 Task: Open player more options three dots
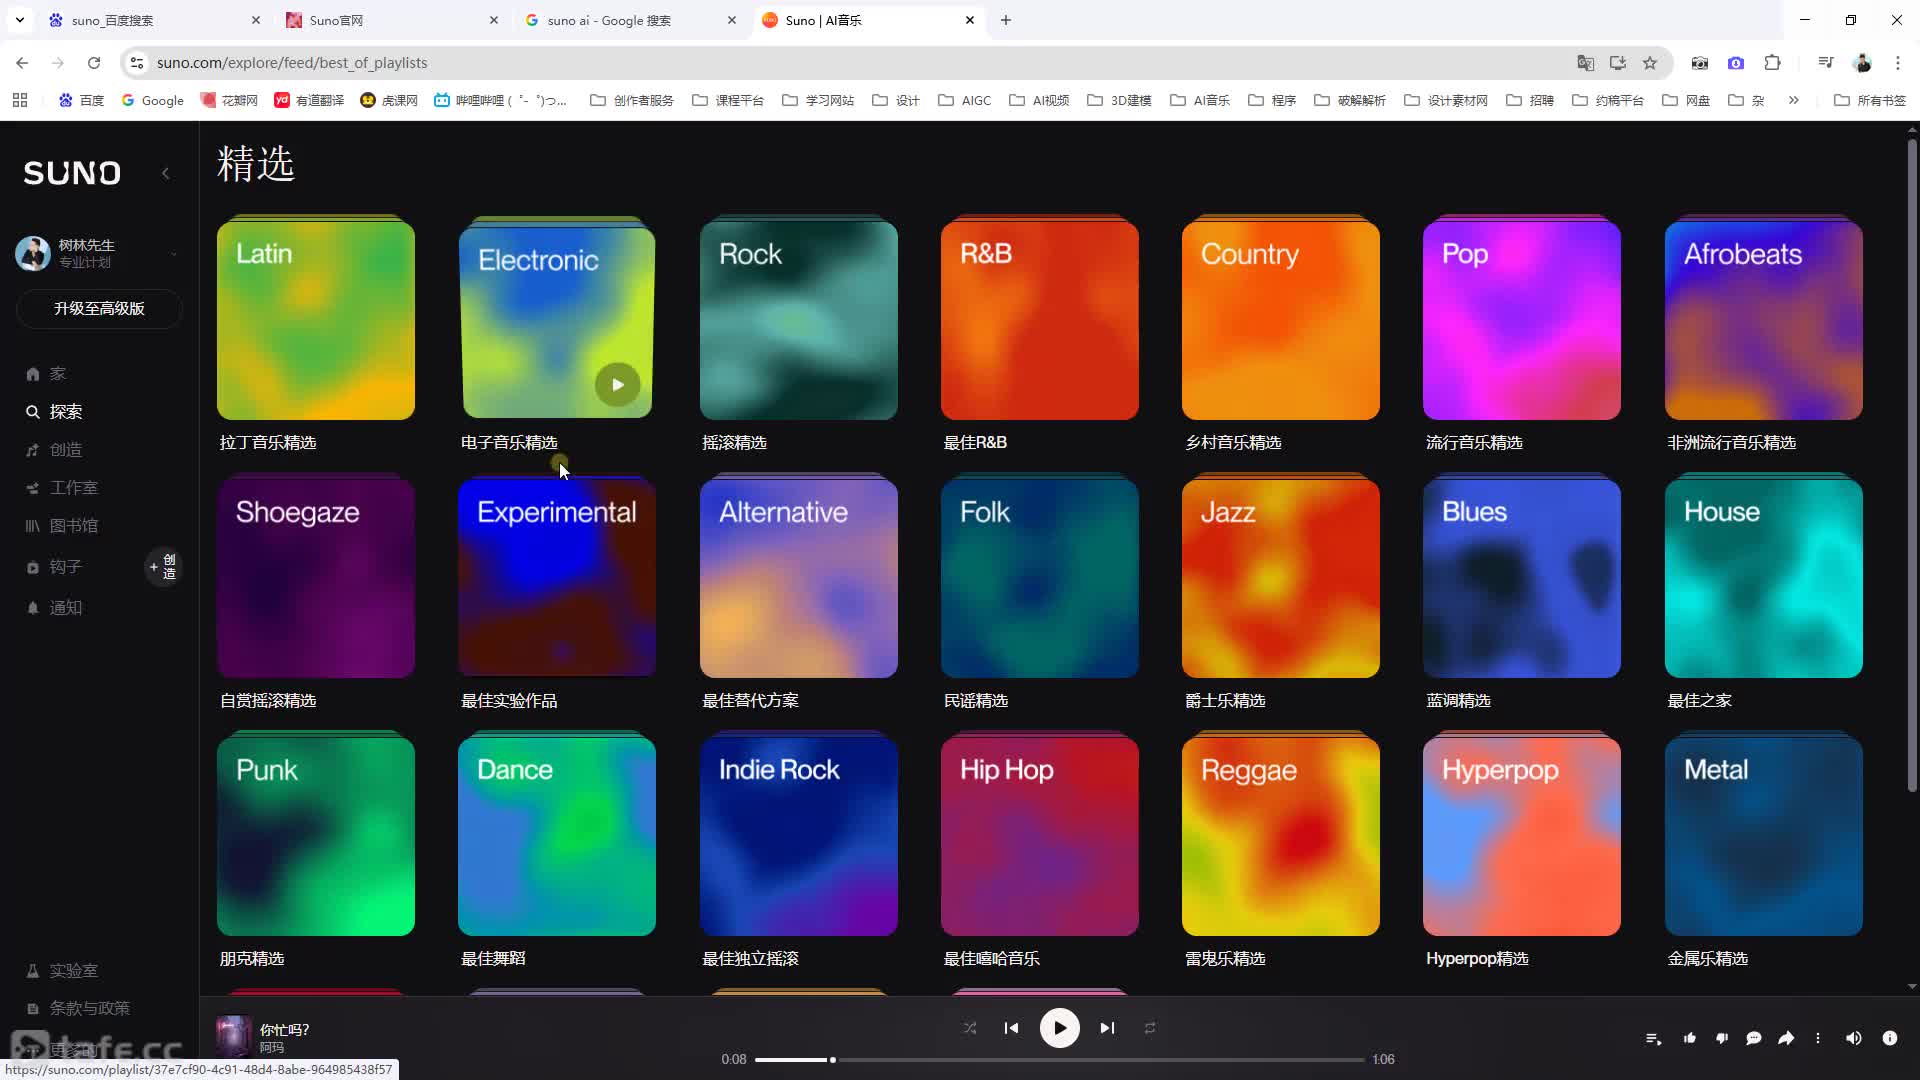(x=1818, y=1038)
